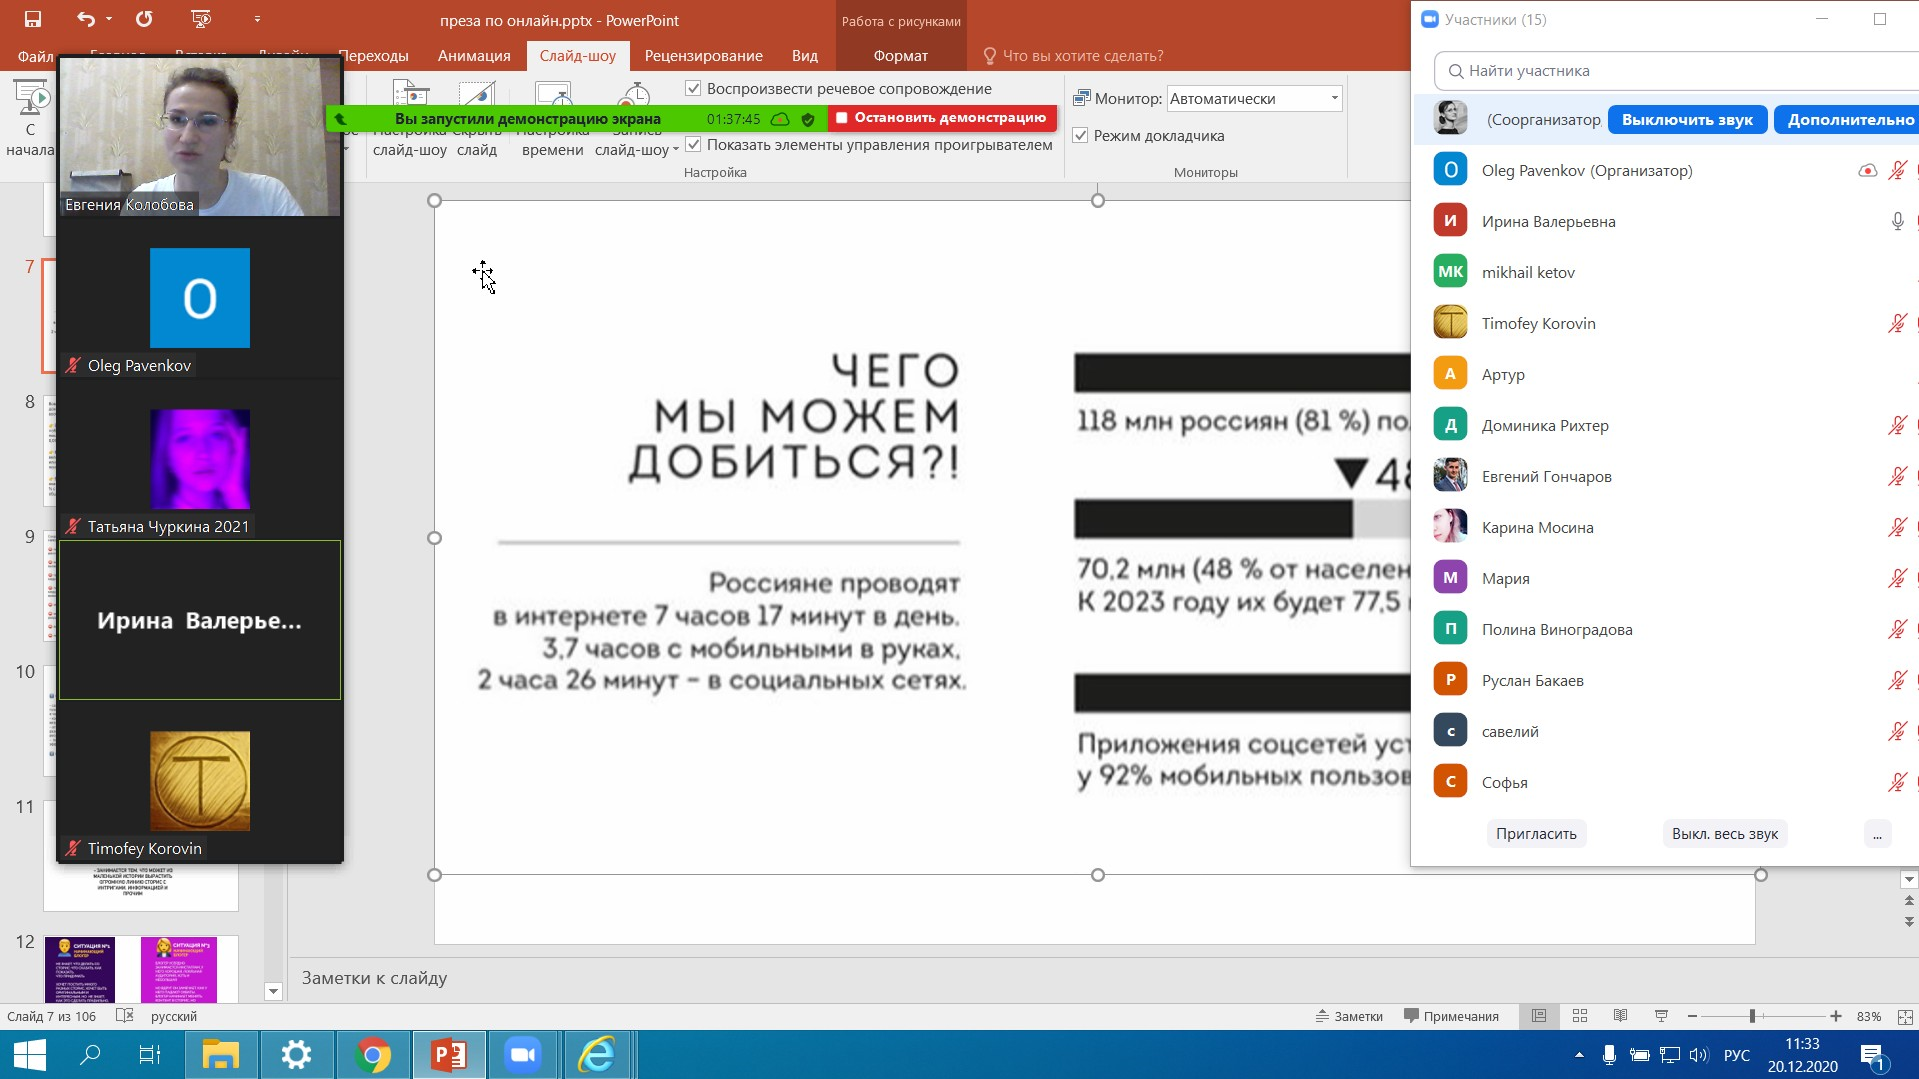Open the Формат picture tools tab

[900, 56]
